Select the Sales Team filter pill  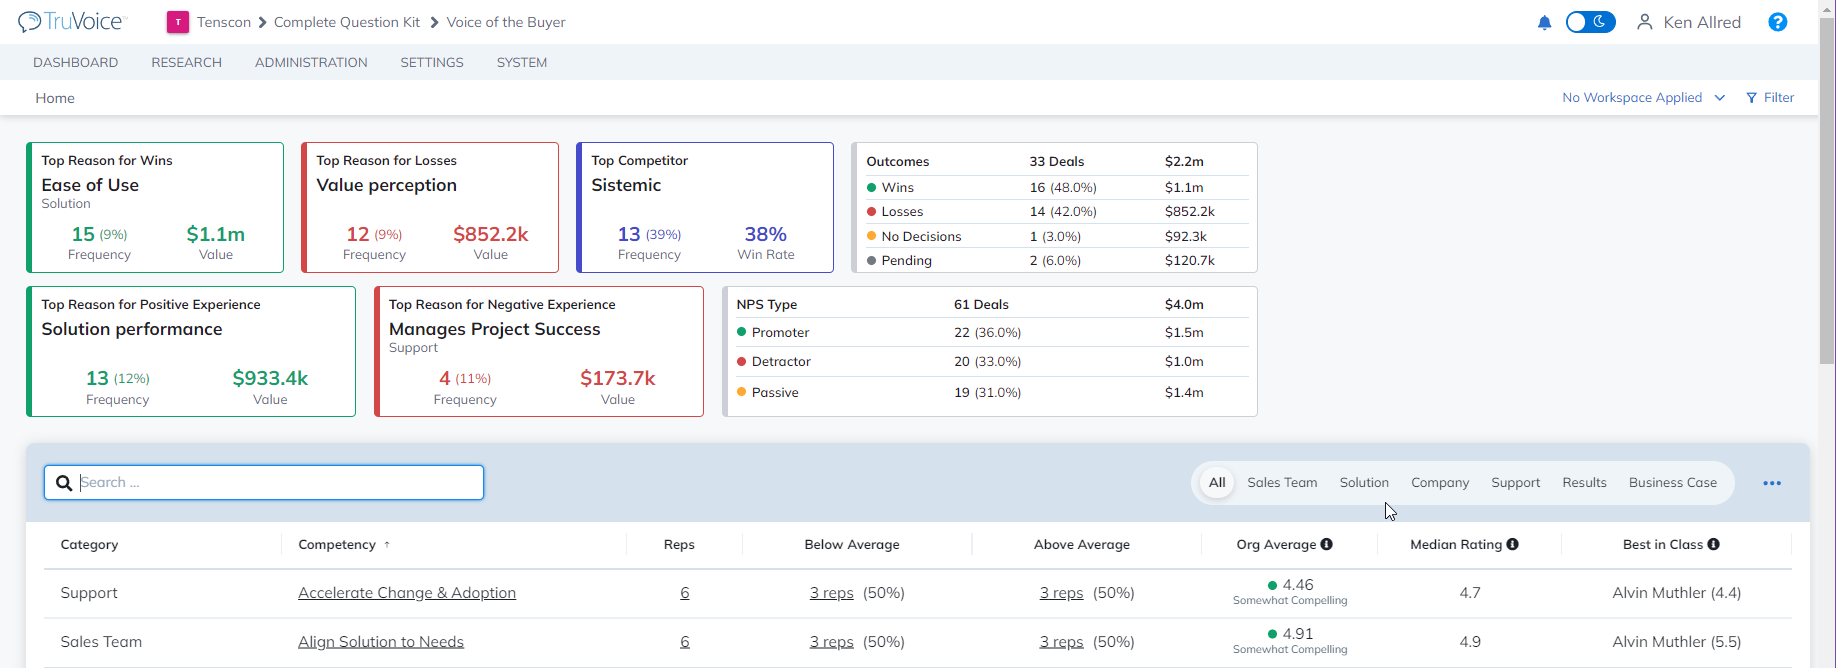click(x=1282, y=483)
